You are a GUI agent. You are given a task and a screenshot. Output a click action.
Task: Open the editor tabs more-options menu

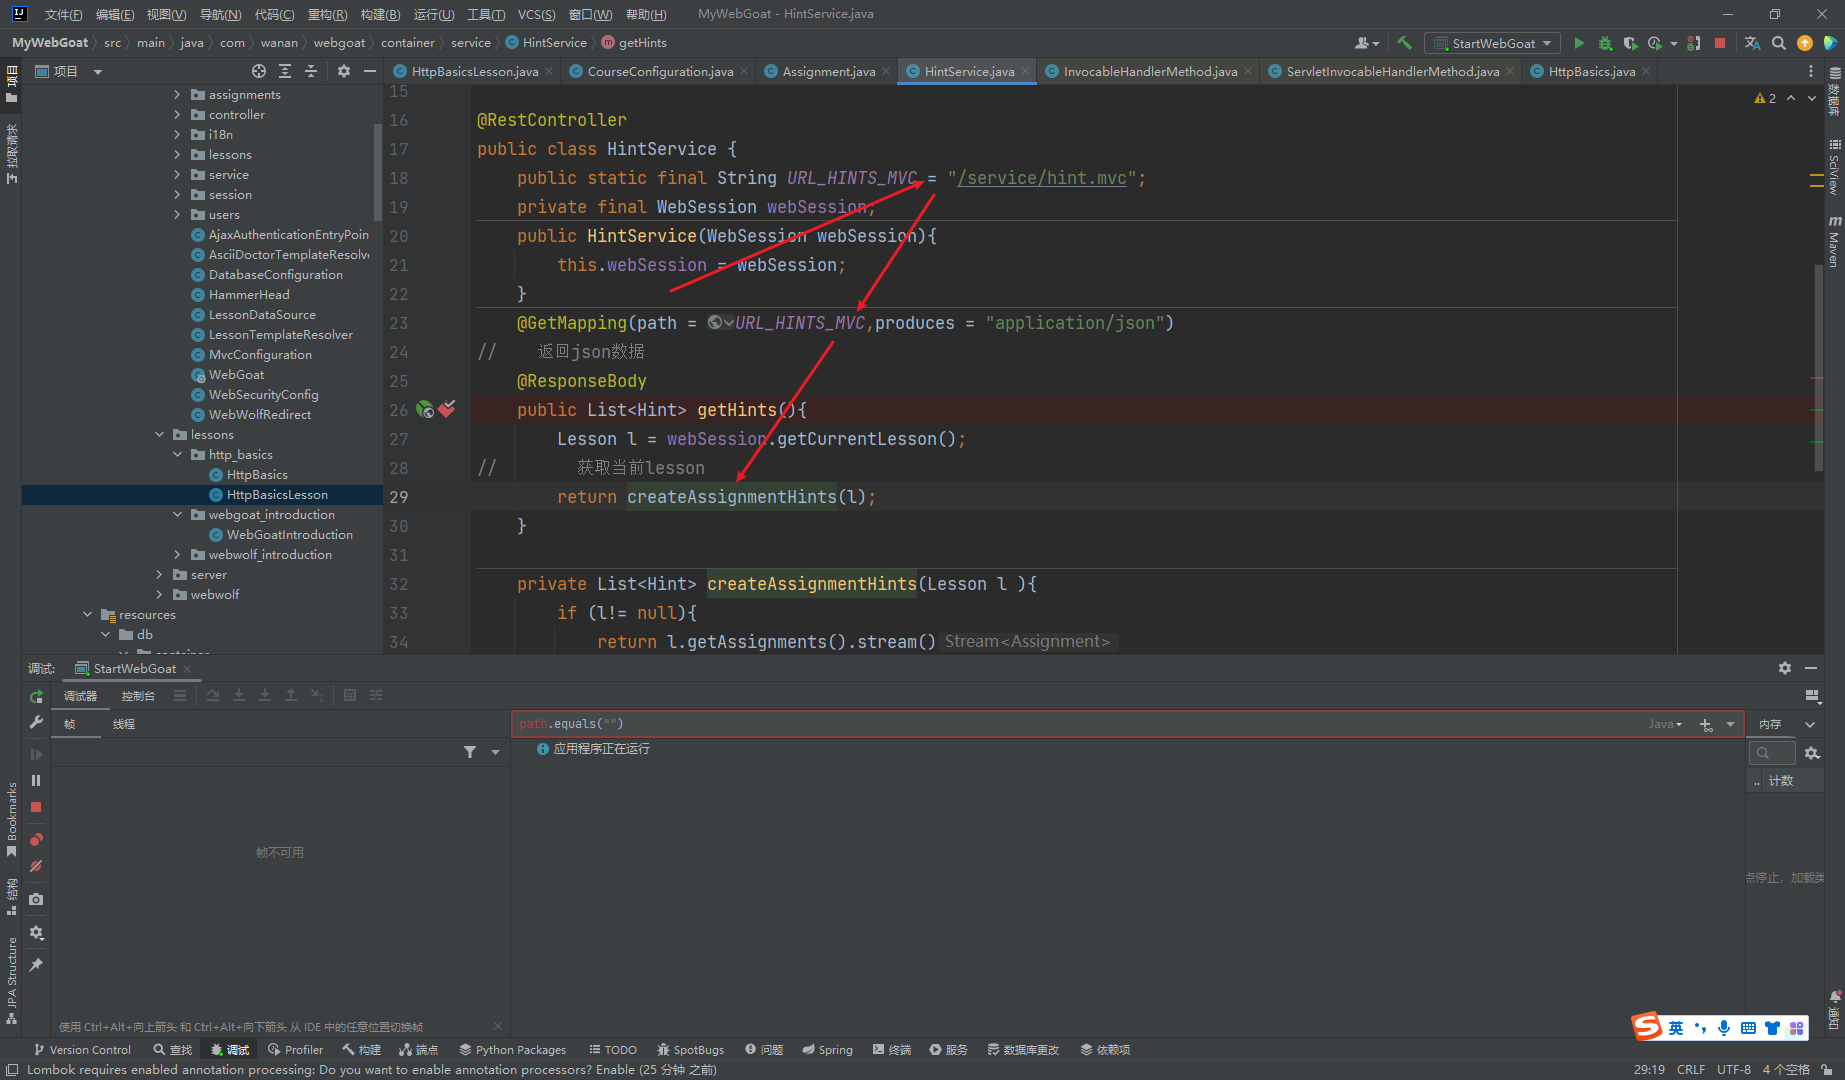(1811, 71)
